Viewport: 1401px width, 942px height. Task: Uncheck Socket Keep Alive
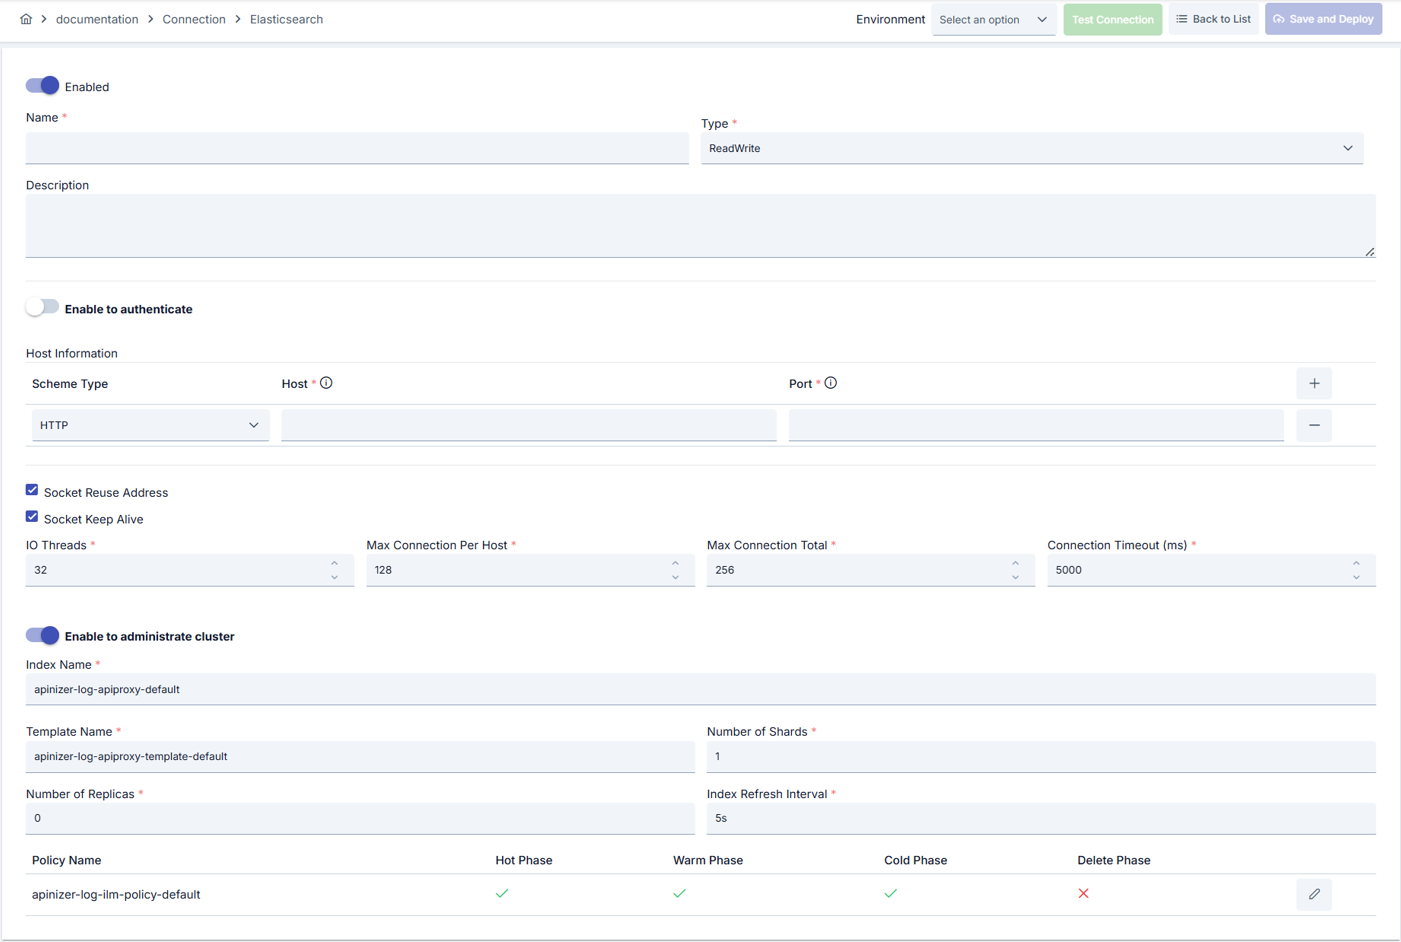click(x=32, y=517)
